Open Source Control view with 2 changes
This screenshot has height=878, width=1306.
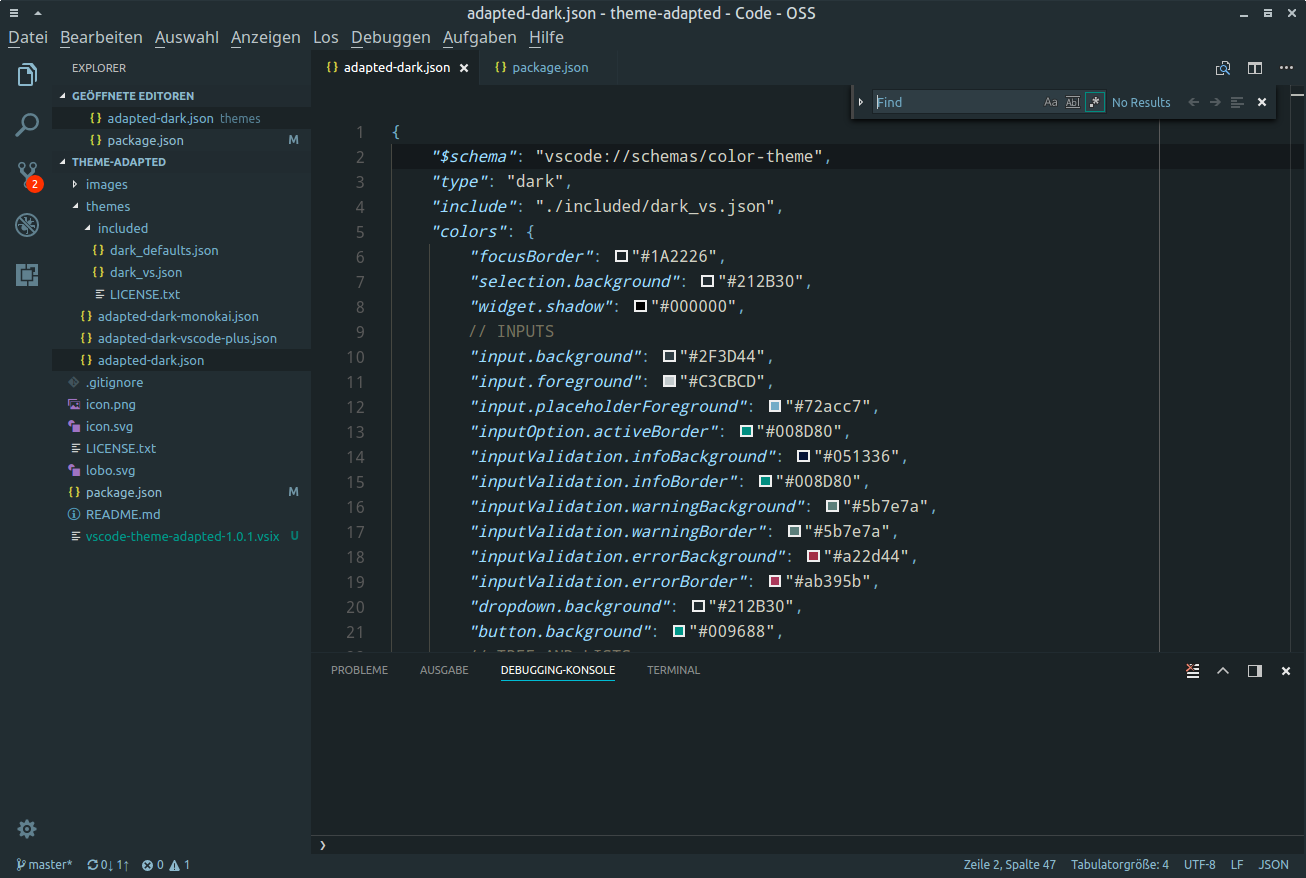point(27,176)
